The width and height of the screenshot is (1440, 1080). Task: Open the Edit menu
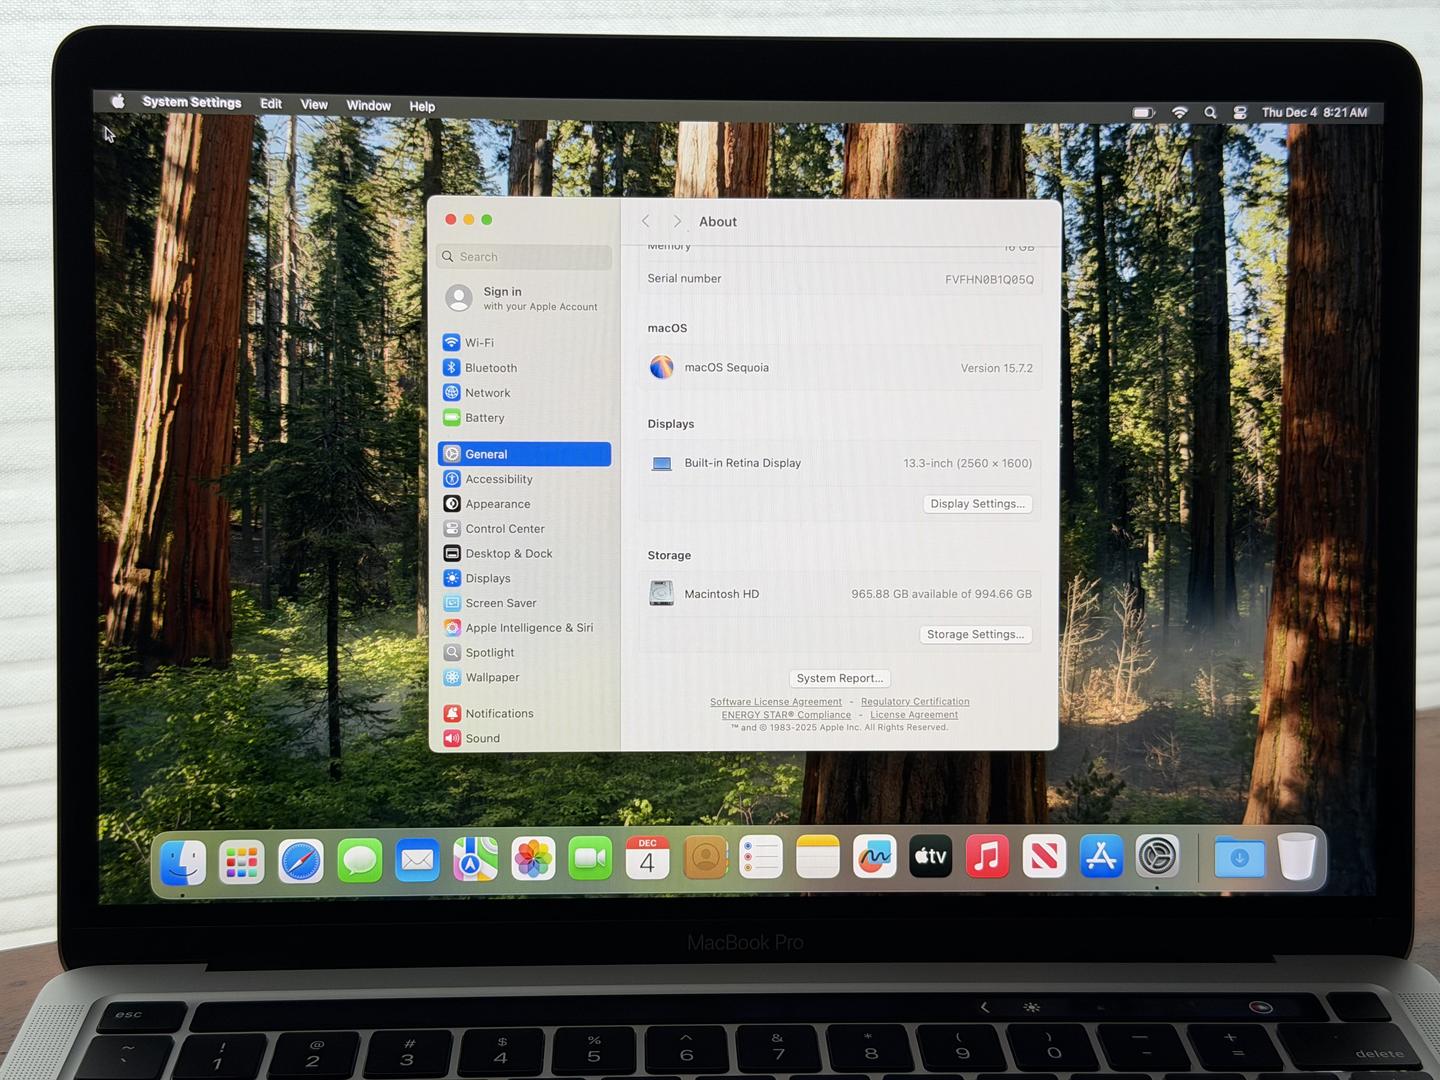click(x=271, y=103)
